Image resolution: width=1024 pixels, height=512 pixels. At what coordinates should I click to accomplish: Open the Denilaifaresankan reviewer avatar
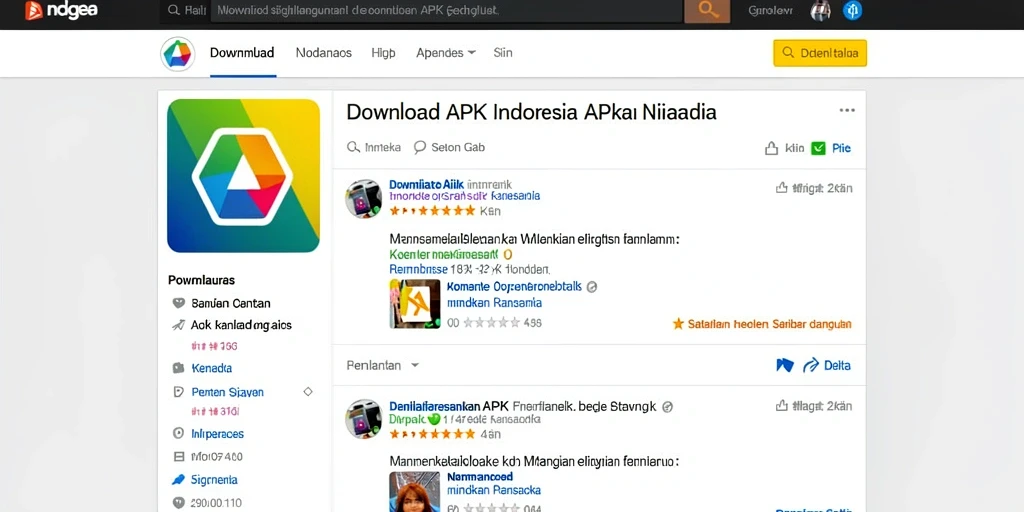(364, 419)
